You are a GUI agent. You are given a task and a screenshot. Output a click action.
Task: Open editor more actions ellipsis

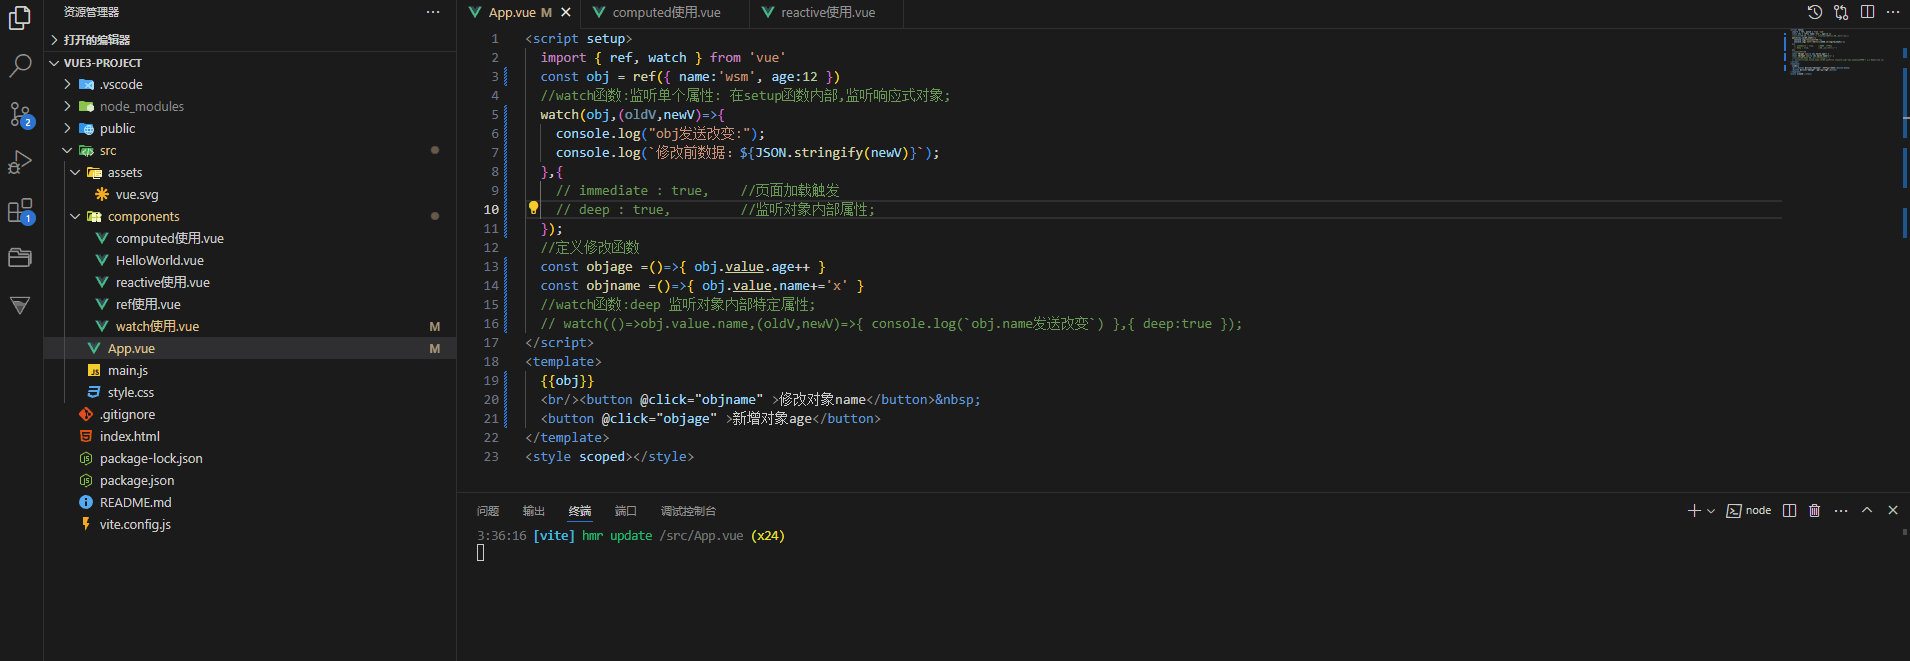[1893, 12]
